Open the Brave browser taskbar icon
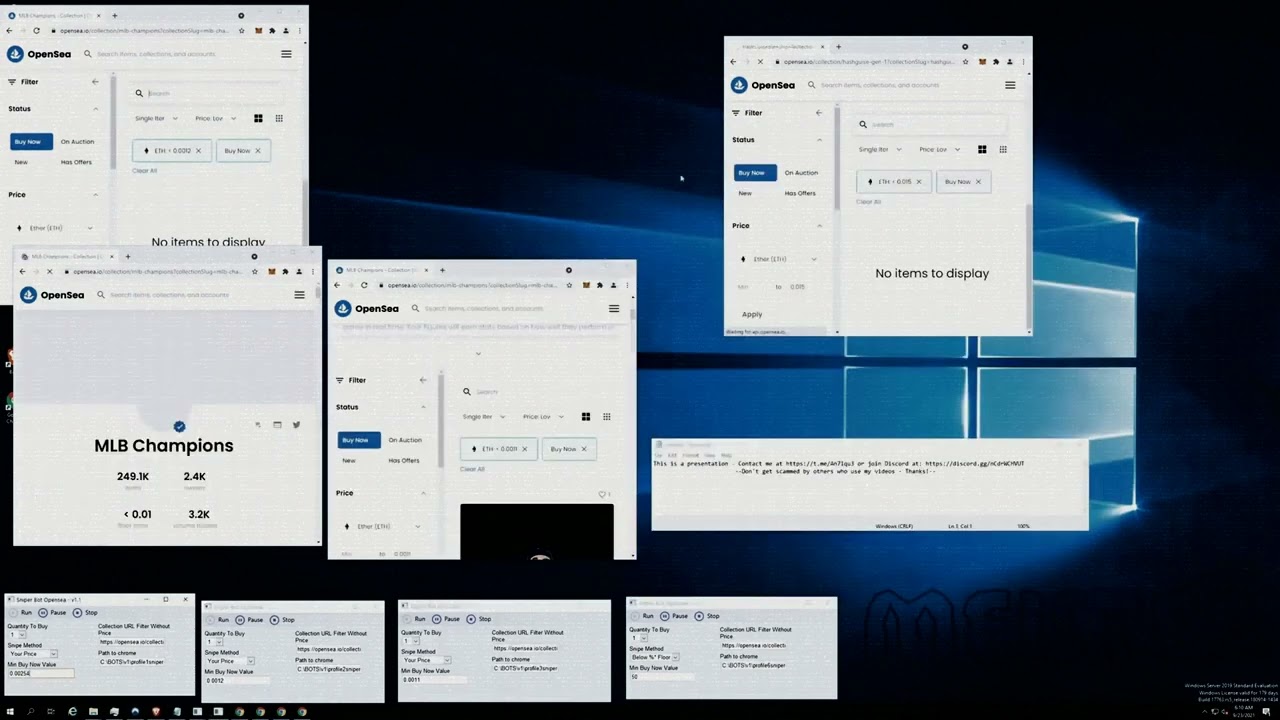 tap(156, 712)
